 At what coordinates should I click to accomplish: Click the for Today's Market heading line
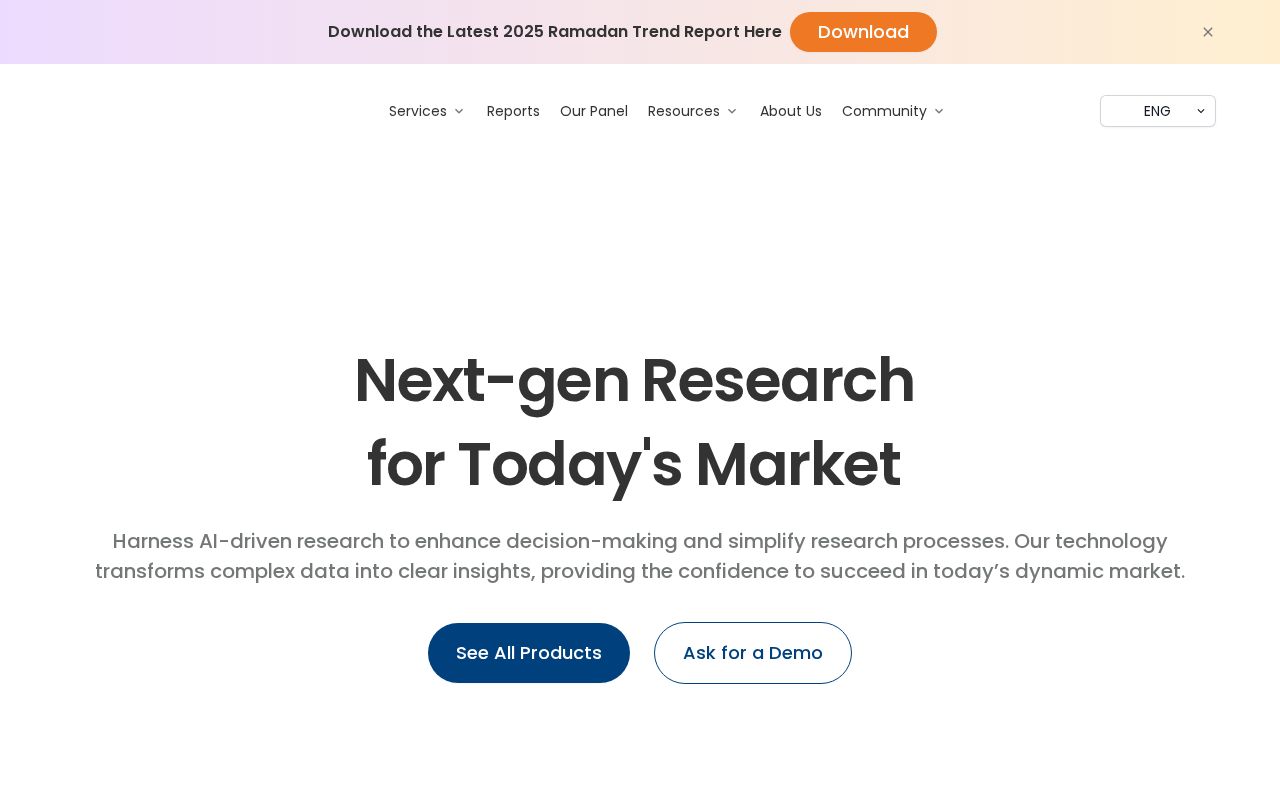click(x=634, y=465)
